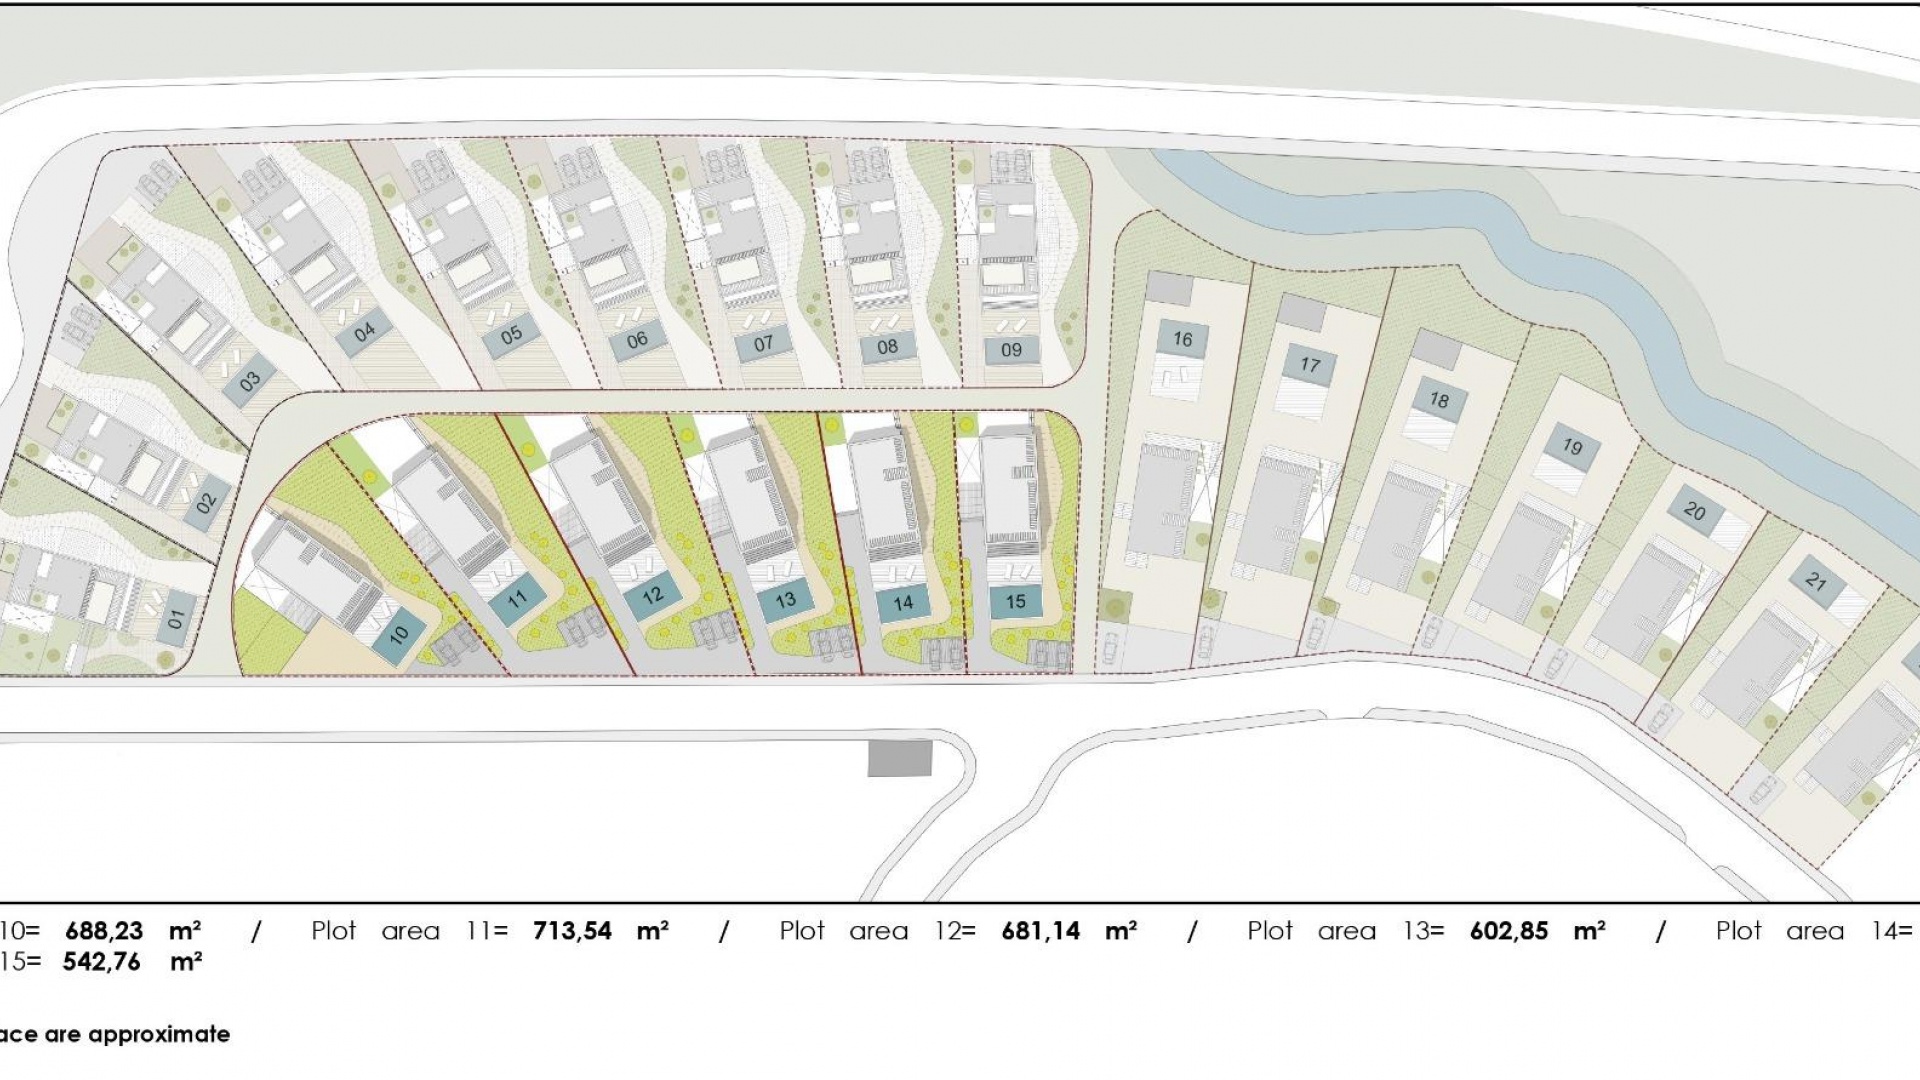Select plot 07 label

pyautogui.click(x=763, y=344)
